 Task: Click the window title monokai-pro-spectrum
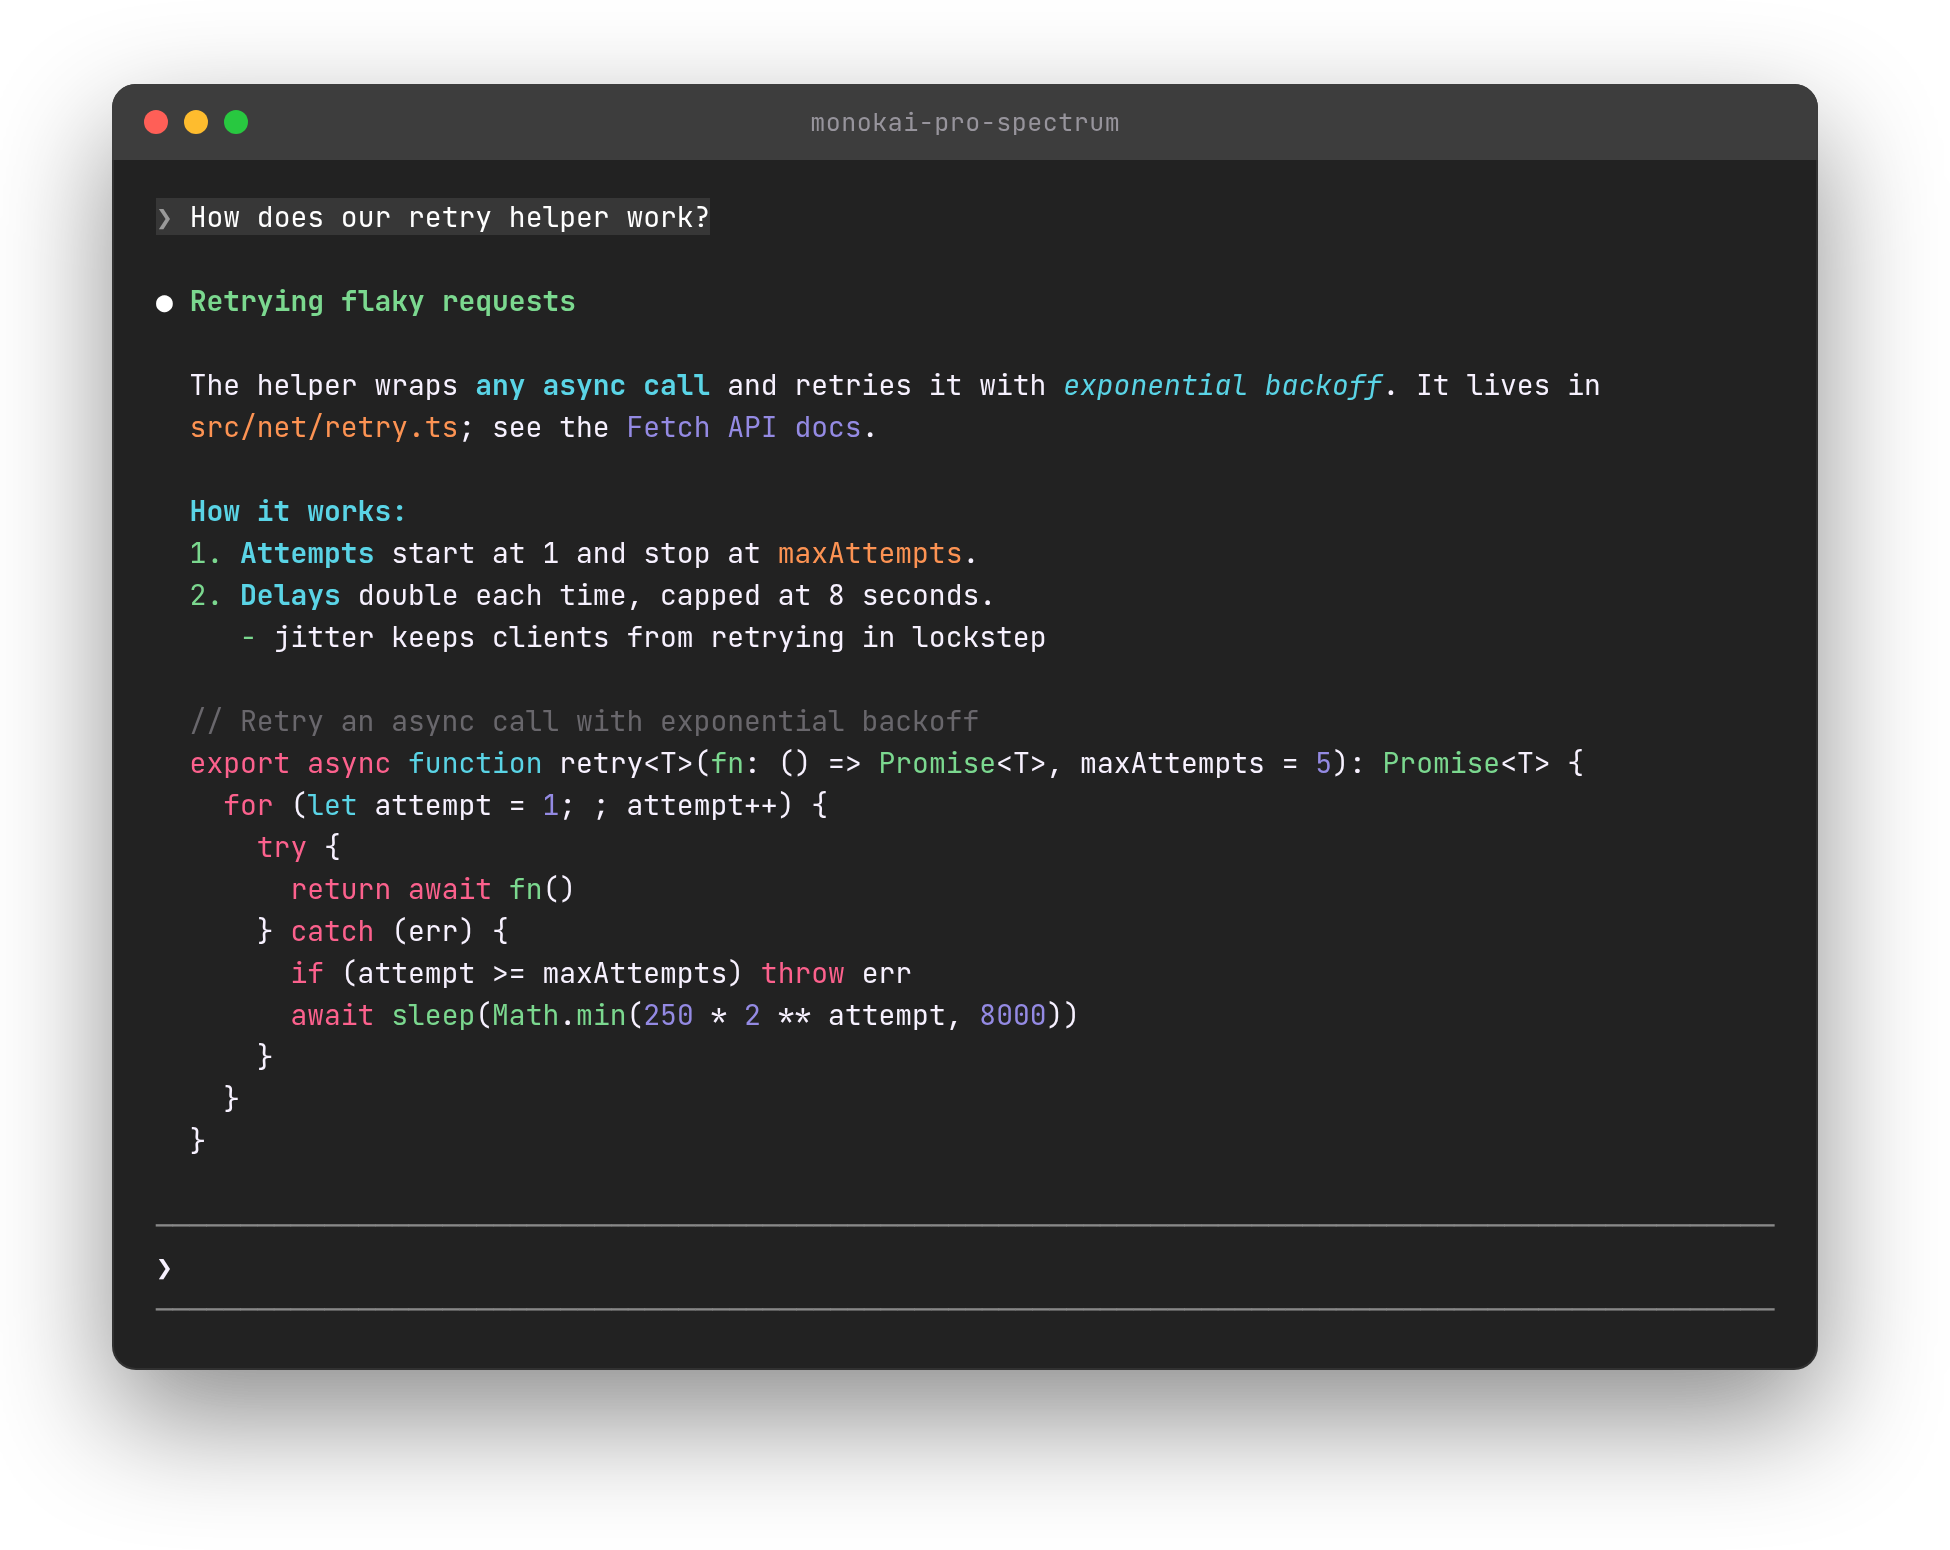pos(964,123)
